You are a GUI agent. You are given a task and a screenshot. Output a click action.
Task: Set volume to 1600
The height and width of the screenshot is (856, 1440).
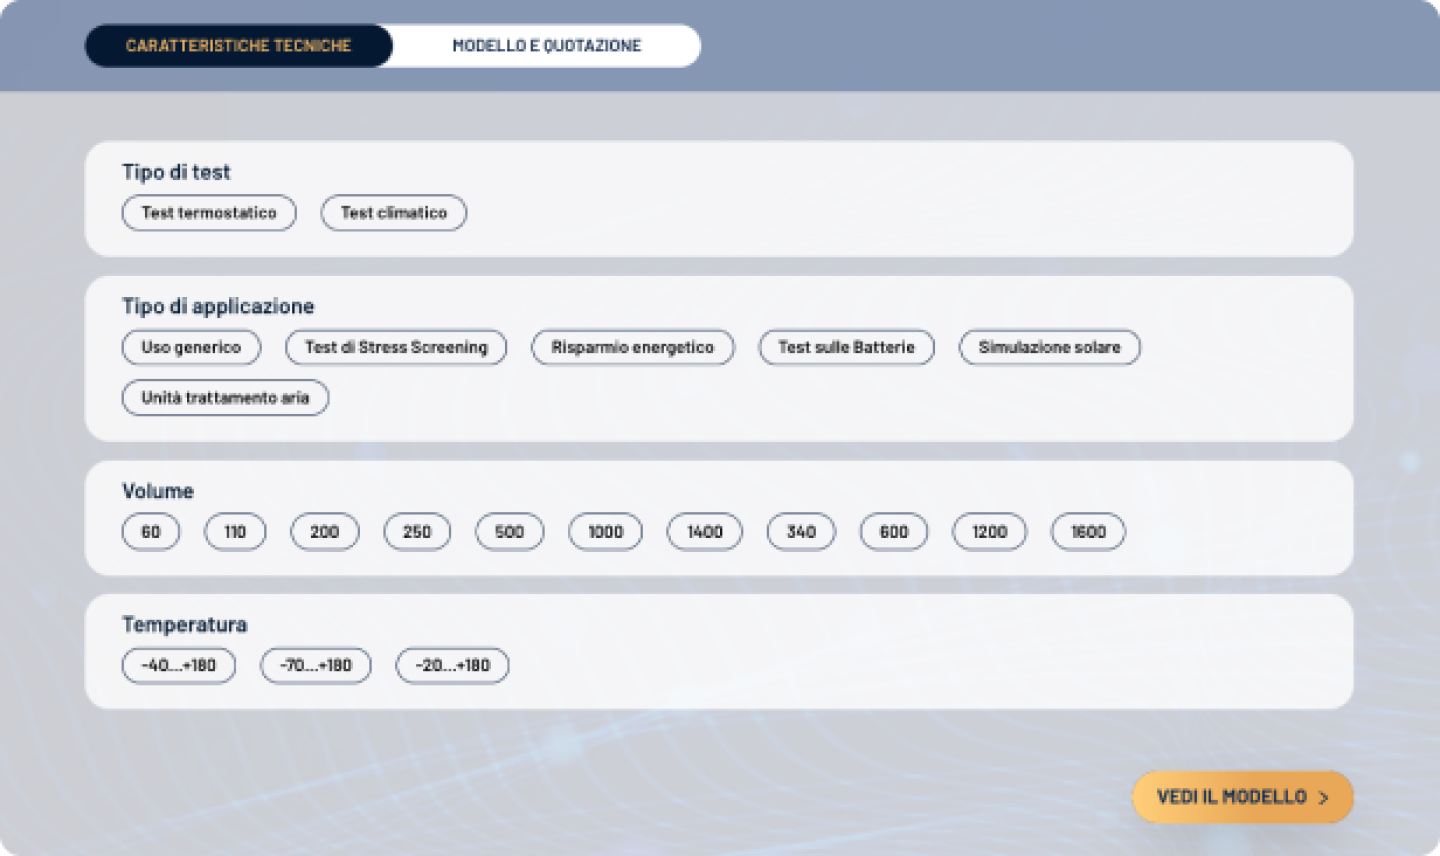1088,532
